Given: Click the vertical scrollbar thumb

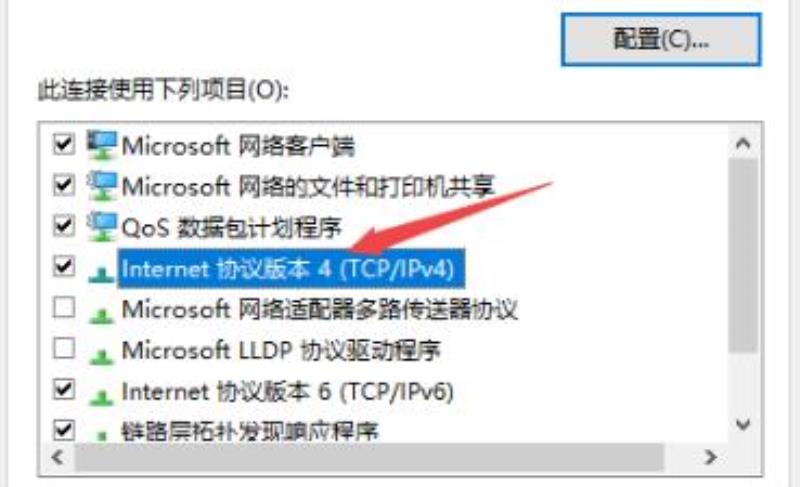Looking at the screenshot, I should pos(743,255).
